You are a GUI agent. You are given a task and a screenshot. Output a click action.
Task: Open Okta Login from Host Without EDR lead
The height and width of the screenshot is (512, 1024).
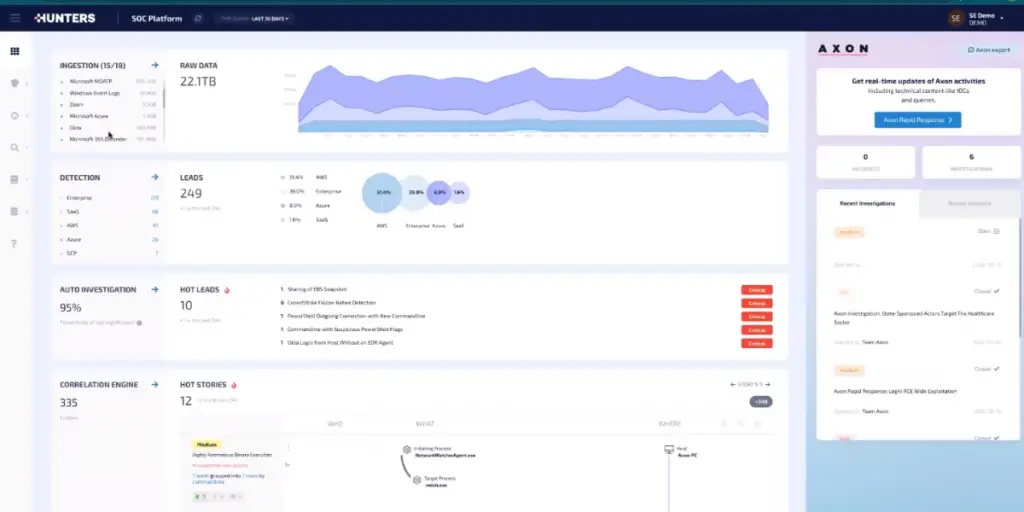[337, 343]
